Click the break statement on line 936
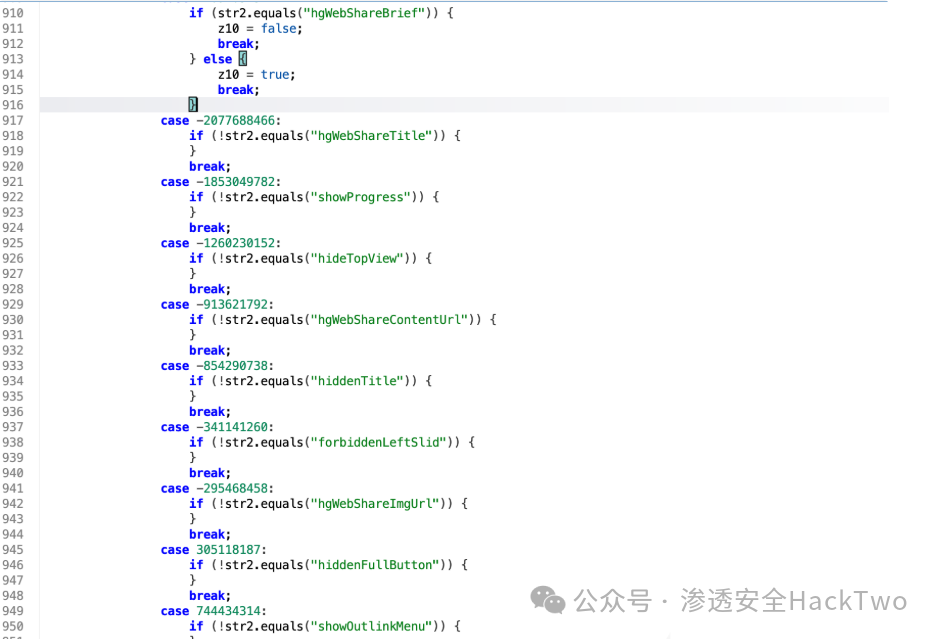 [x=209, y=412]
